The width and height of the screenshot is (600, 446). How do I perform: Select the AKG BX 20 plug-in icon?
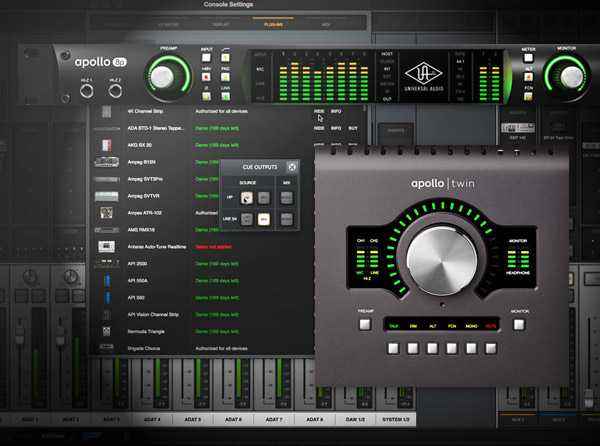tap(106, 145)
